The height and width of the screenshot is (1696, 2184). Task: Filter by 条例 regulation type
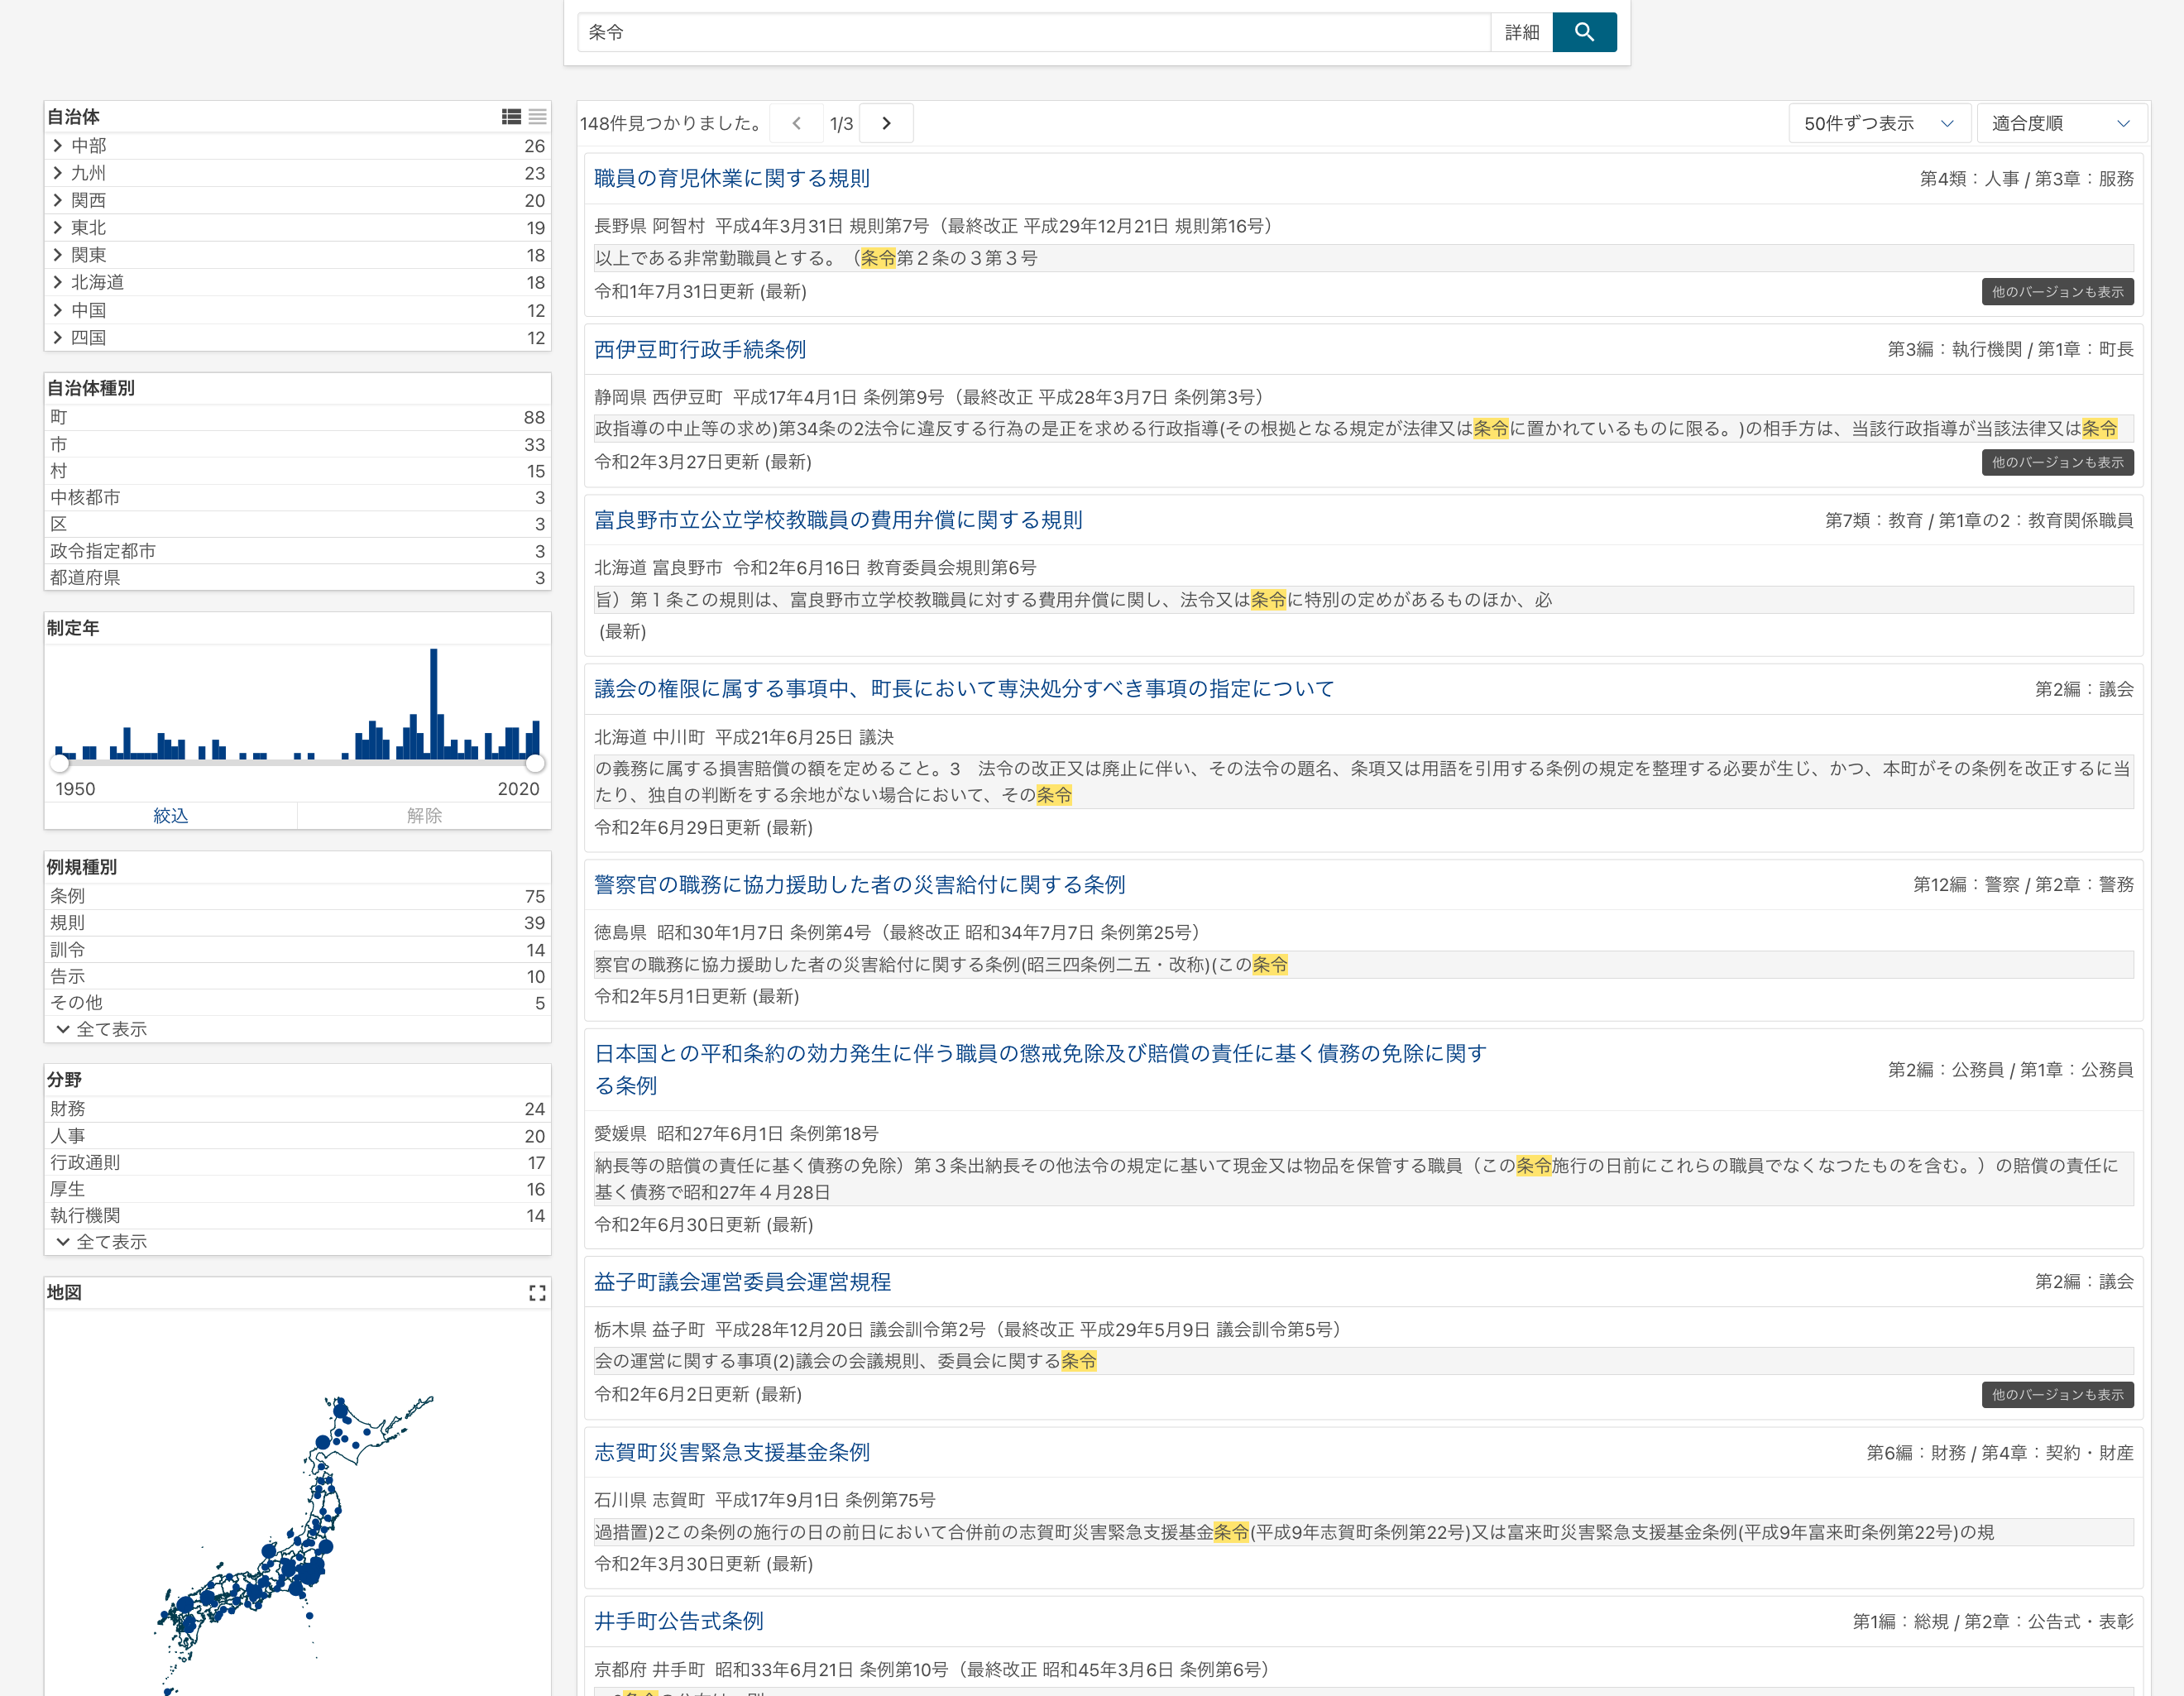(298, 896)
